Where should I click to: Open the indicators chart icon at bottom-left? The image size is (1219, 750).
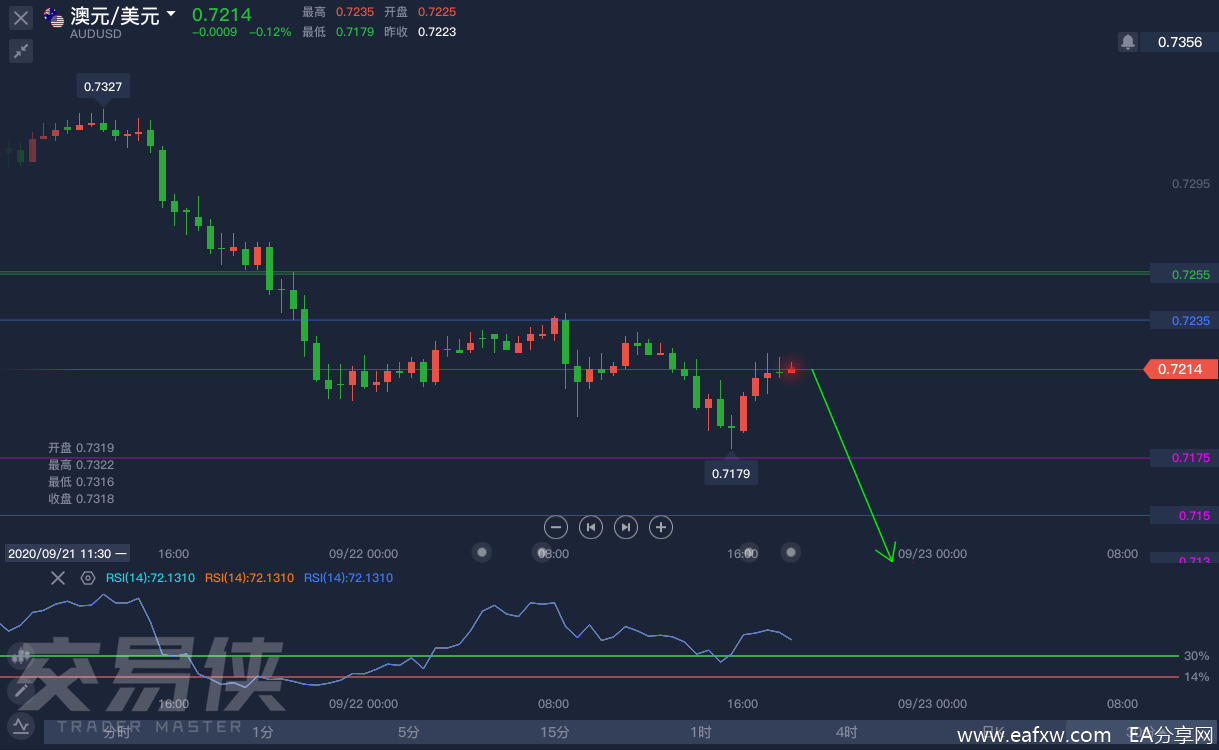click(20, 725)
